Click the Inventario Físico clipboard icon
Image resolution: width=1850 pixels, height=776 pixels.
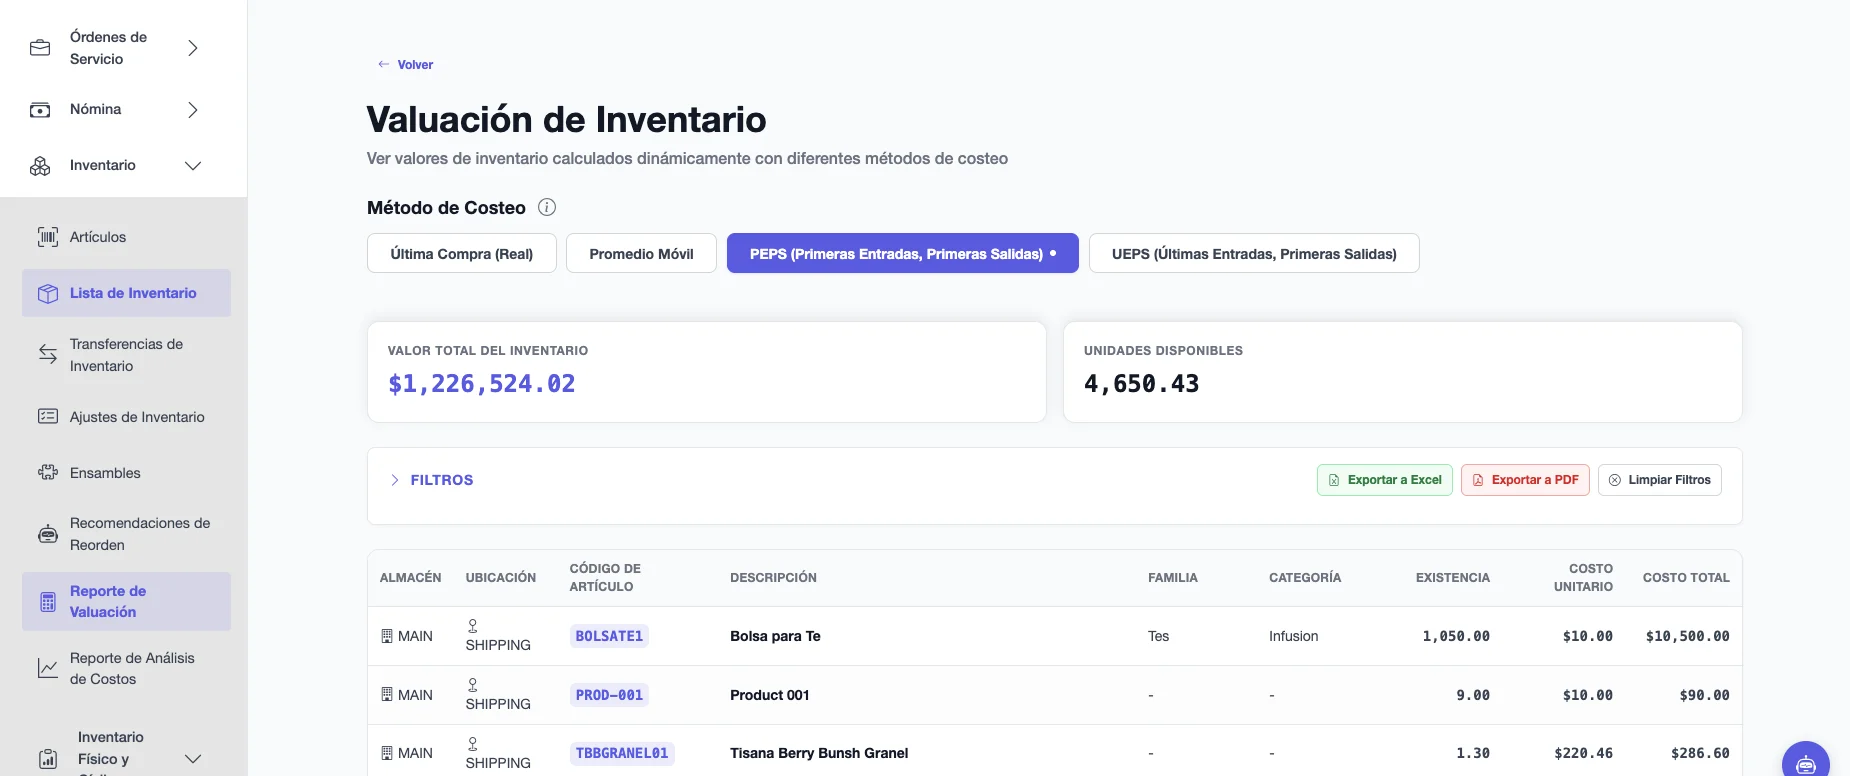[x=48, y=759]
